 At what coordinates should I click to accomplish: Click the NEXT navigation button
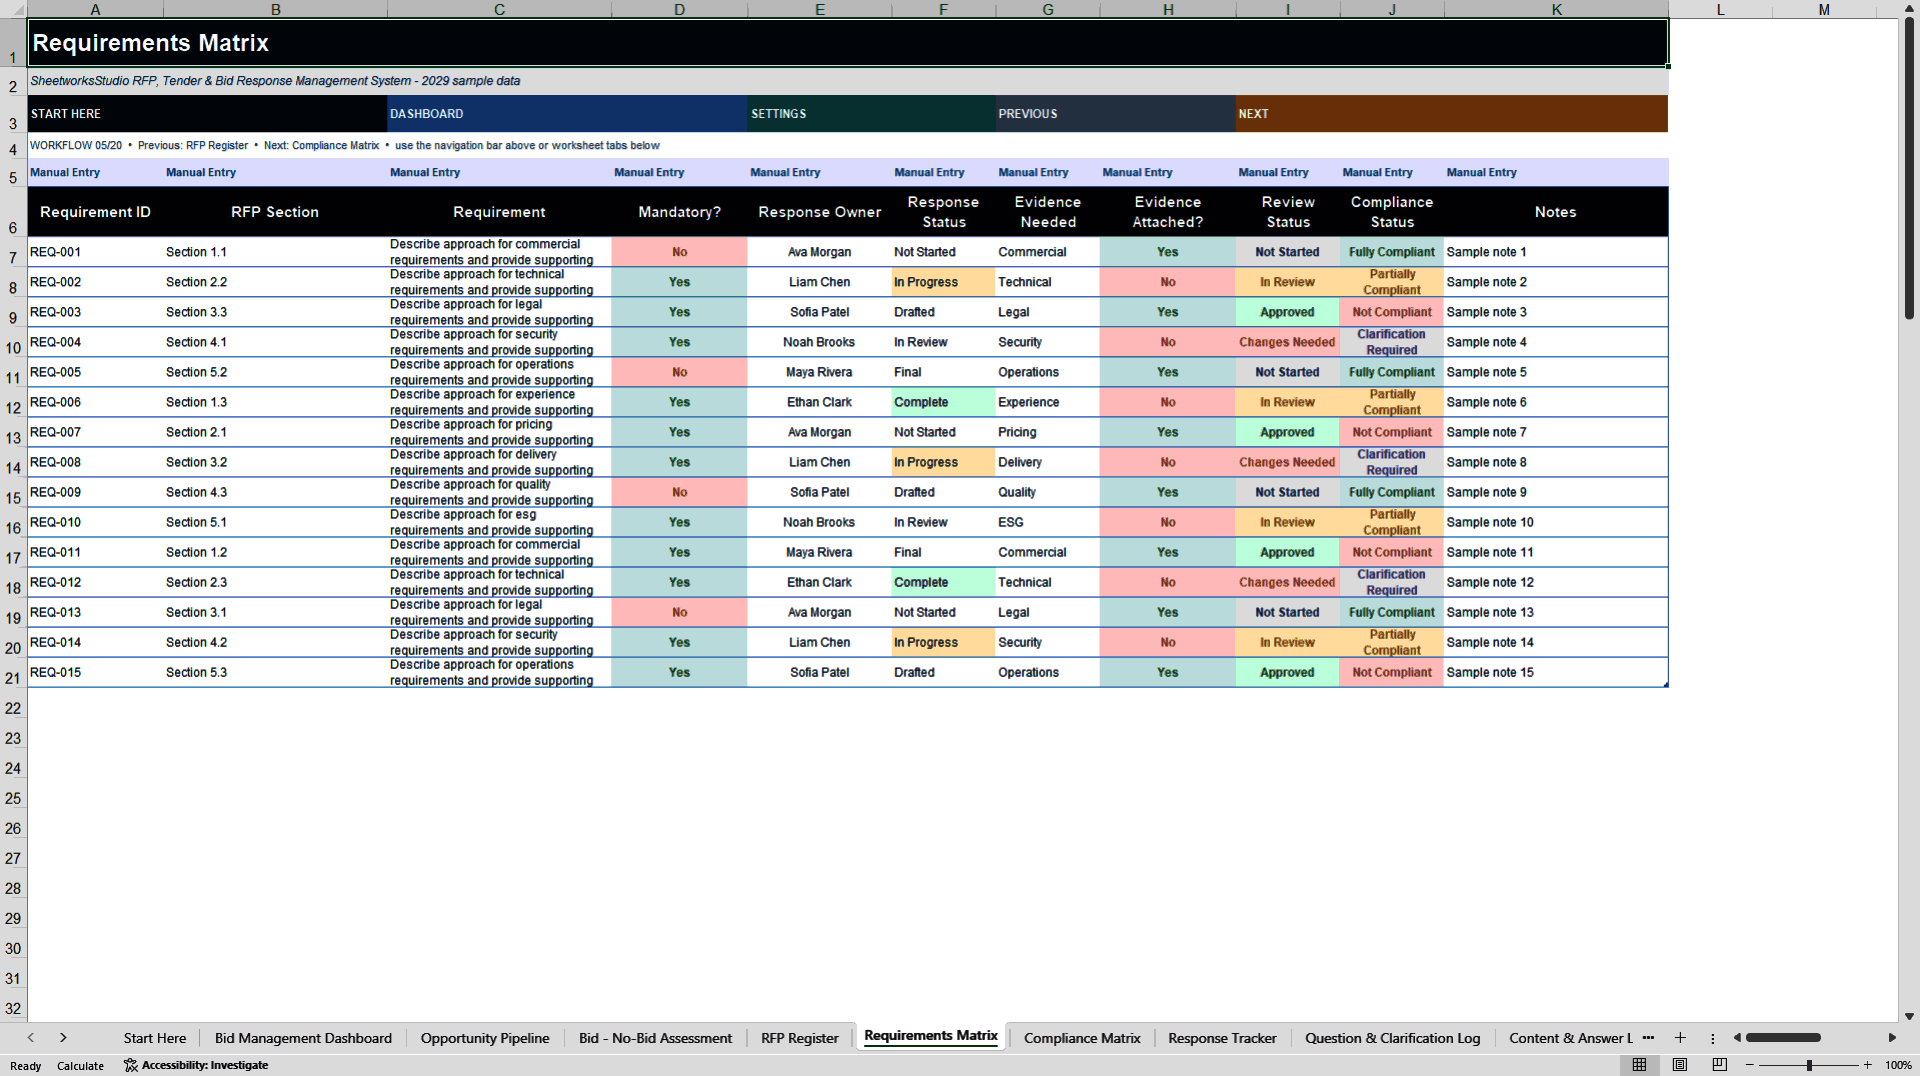1451,114
